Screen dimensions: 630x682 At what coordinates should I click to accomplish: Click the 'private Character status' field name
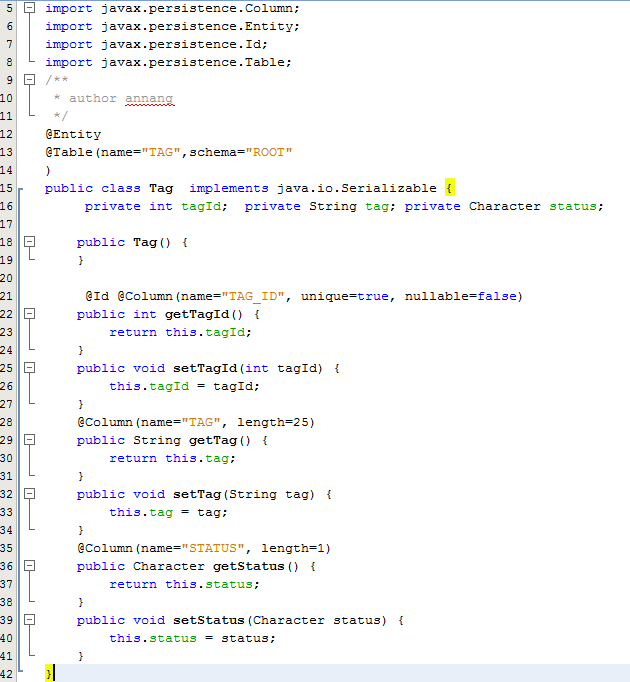click(573, 206)
